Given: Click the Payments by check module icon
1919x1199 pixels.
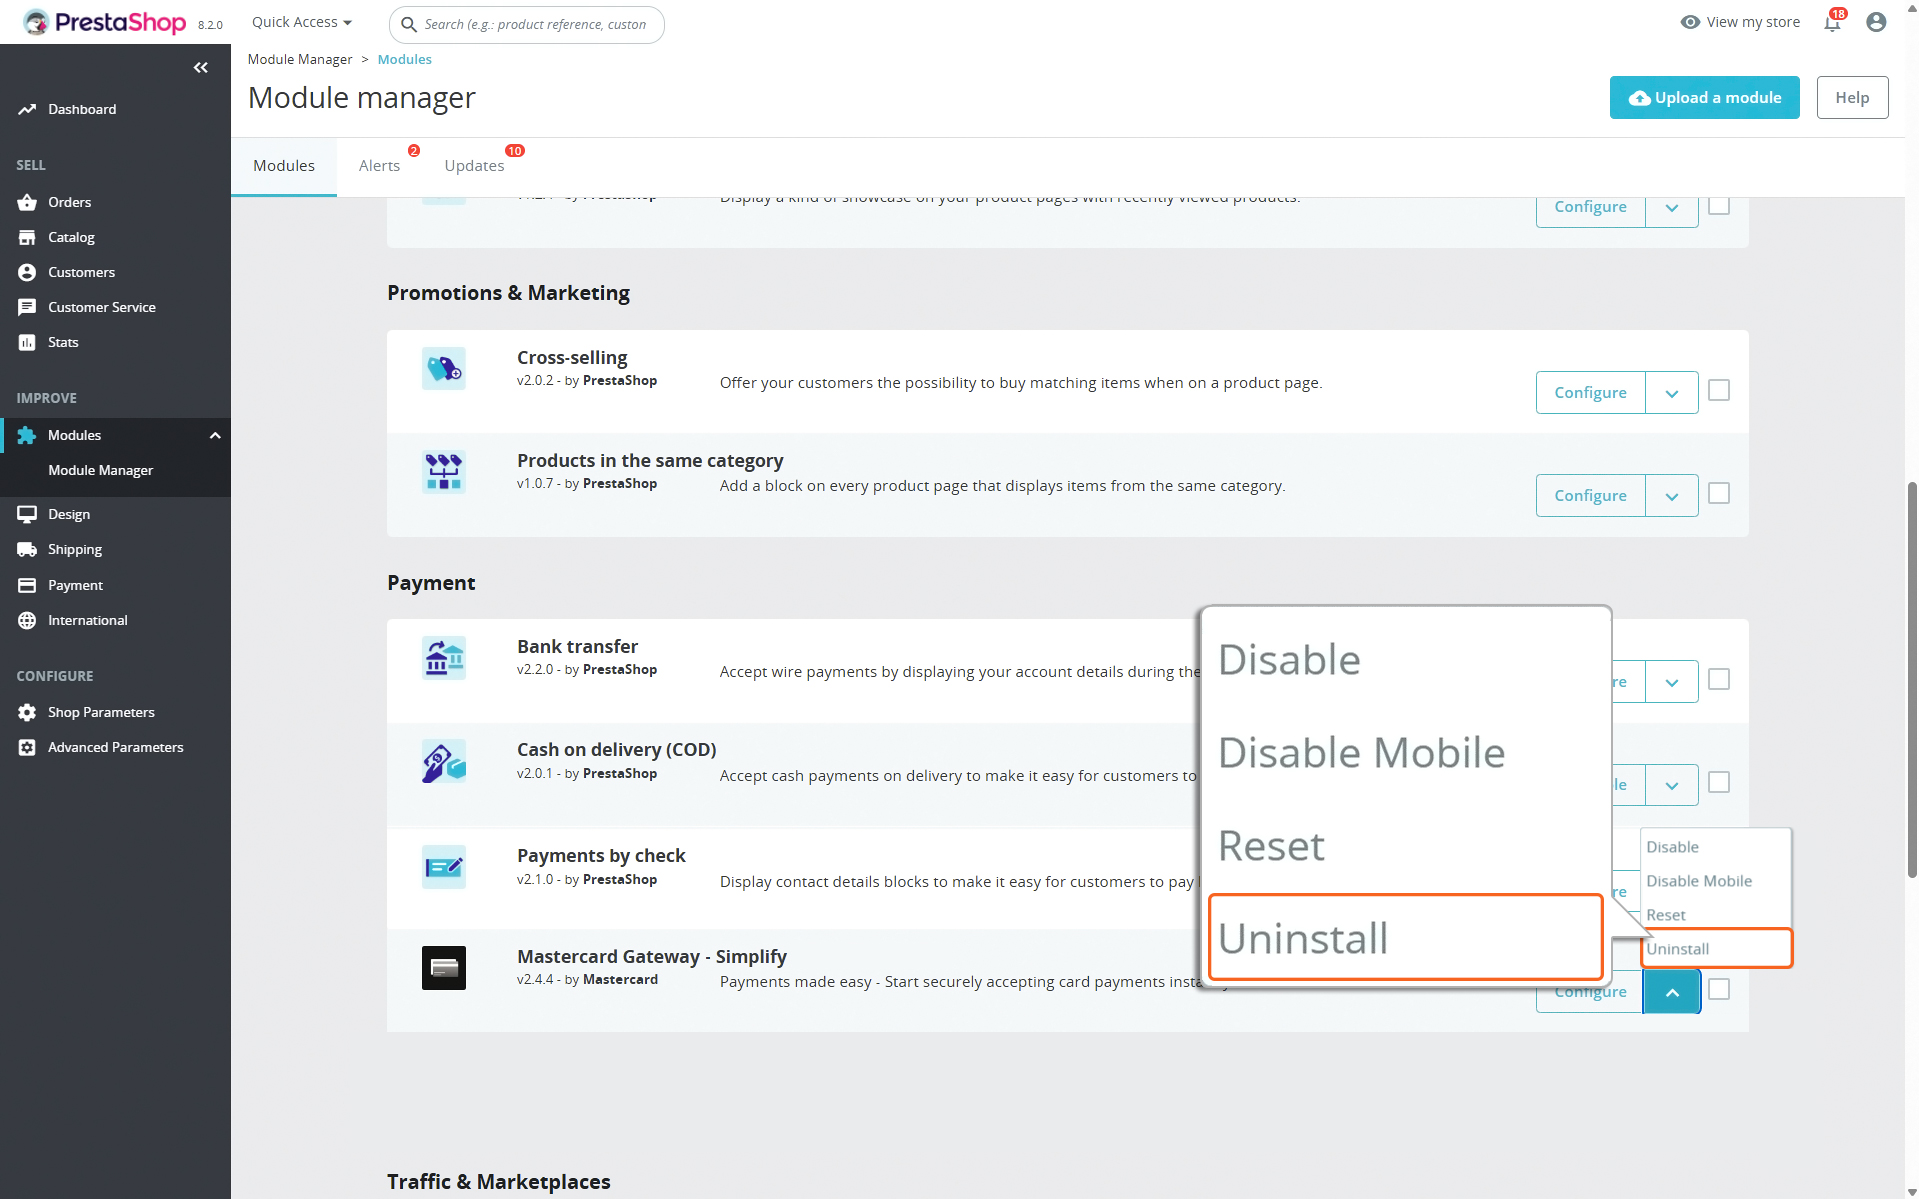Looking at the screenshot, I should (444, 867).
